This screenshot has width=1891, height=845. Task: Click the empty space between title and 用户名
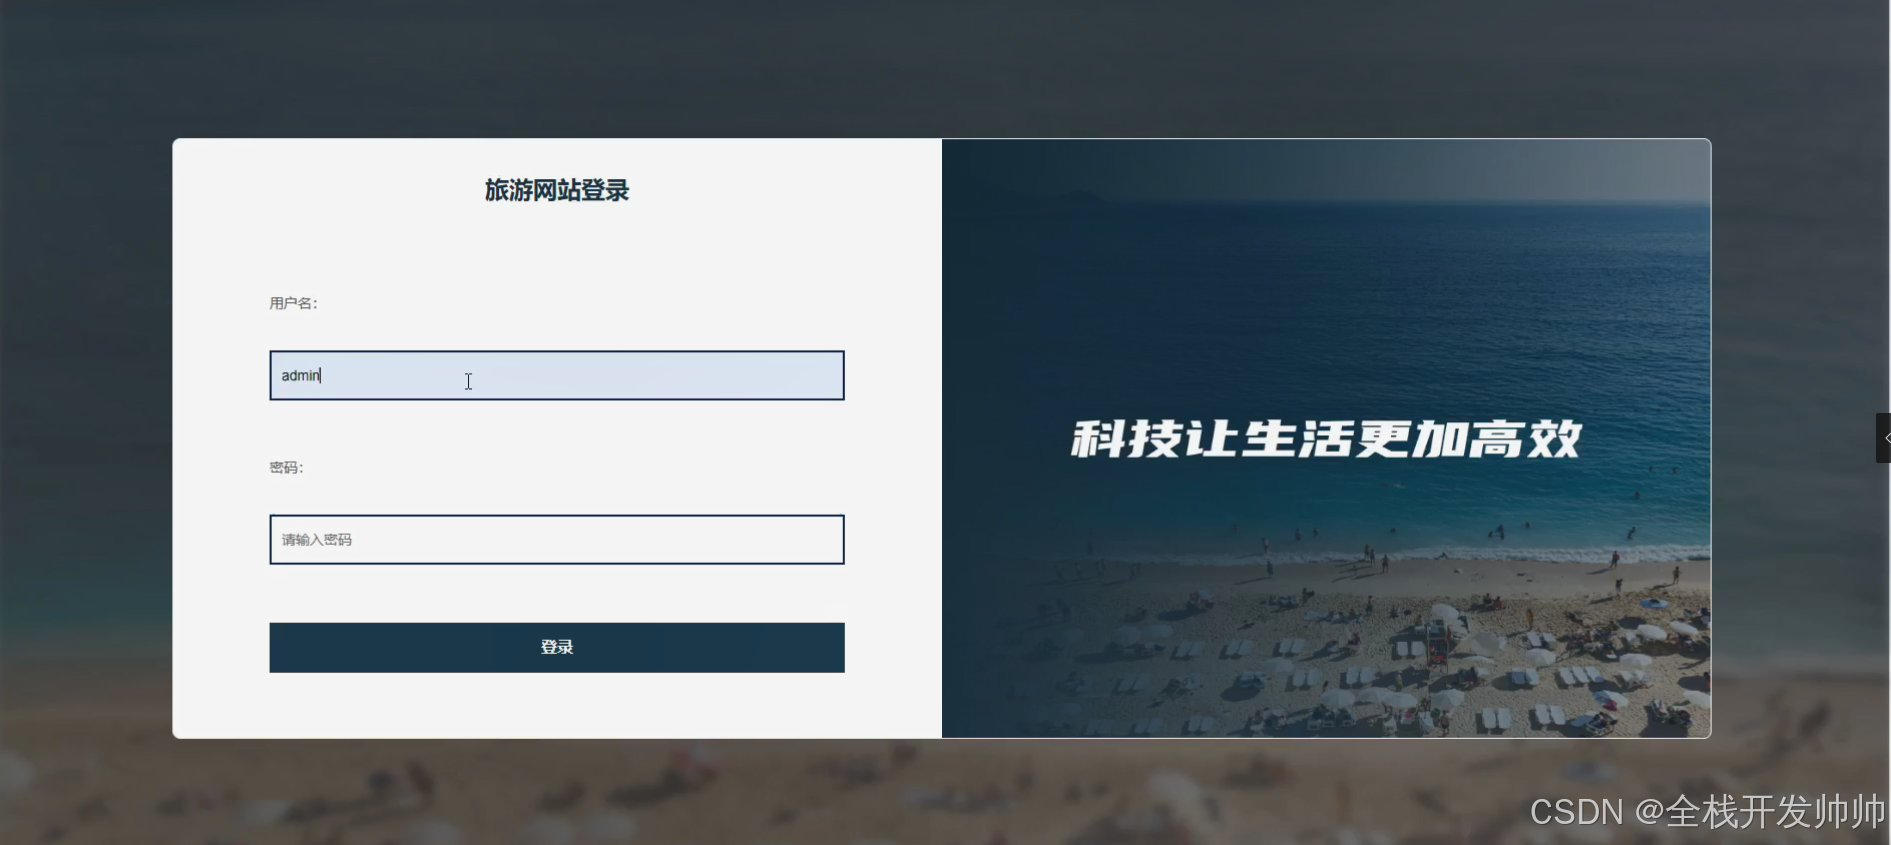pyautogui.click(x=557, y=250)
